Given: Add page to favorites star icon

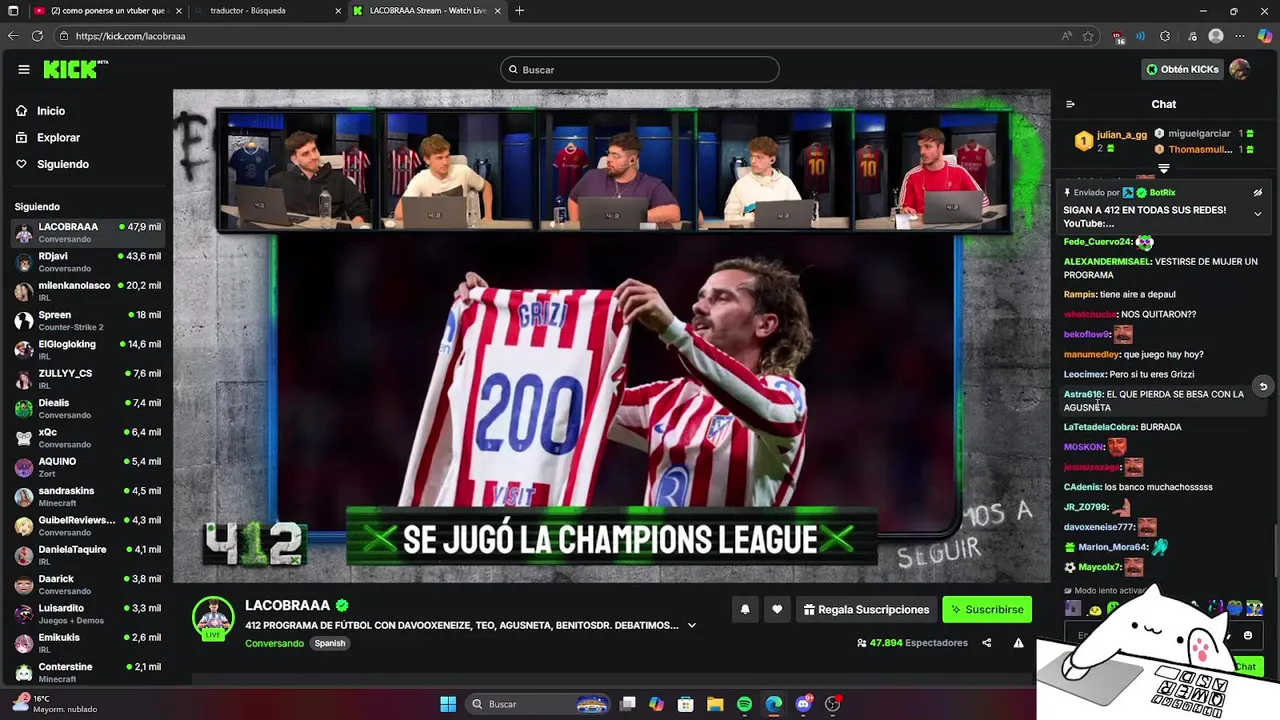Looking at the screenshot, I should pyautogui.click(x=1088, y=36).
